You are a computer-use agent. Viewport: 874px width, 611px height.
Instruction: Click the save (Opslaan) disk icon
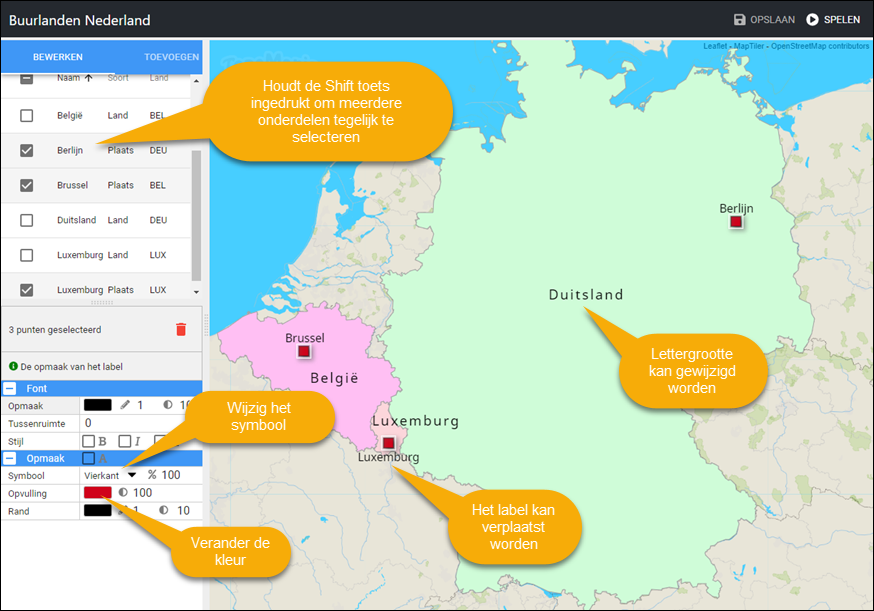[740, 20]
